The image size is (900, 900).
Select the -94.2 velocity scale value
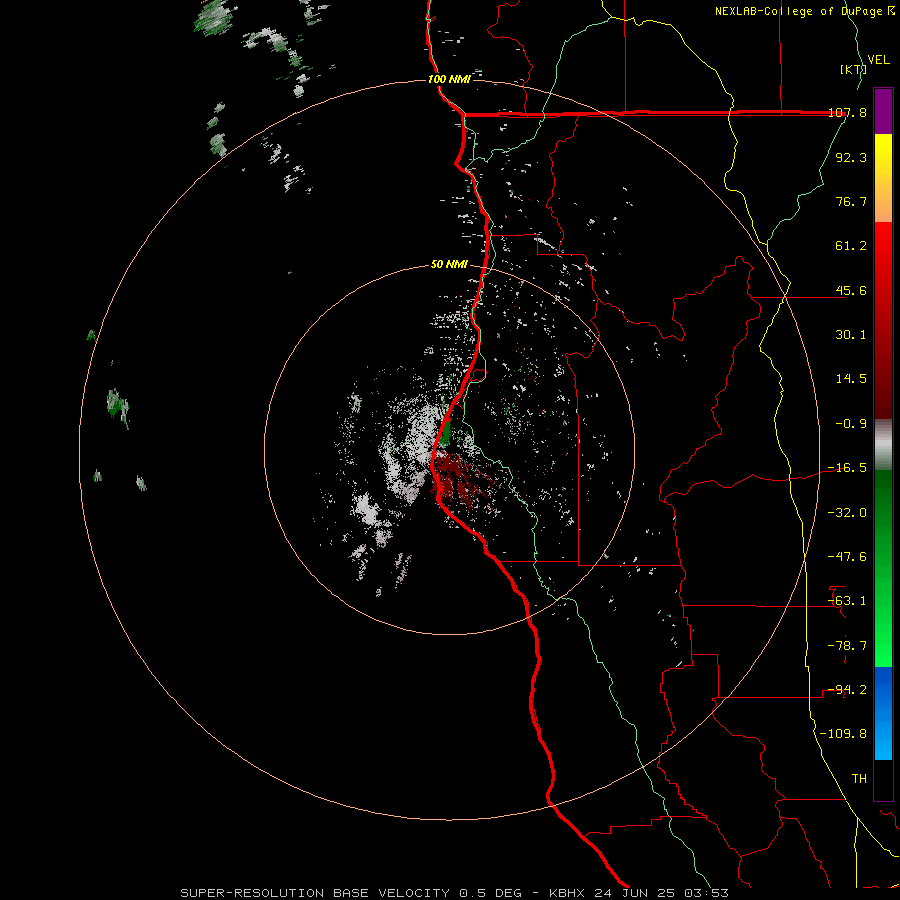(848, 690)
